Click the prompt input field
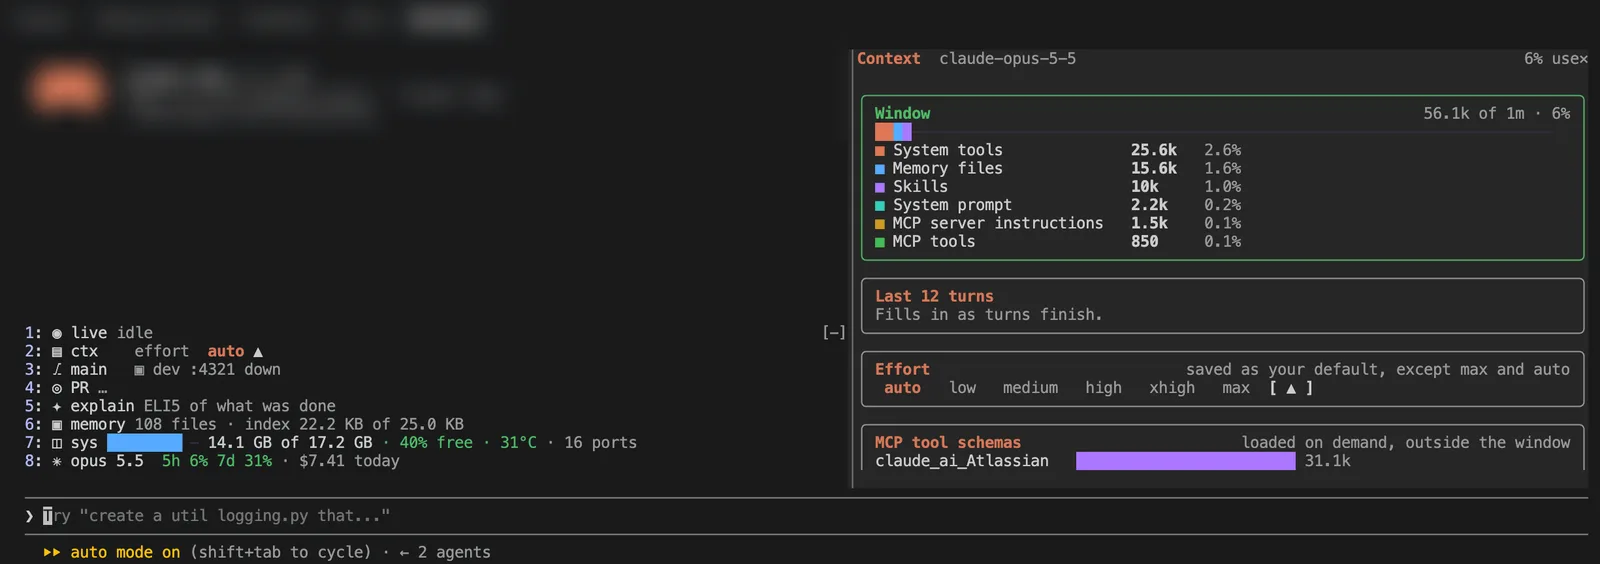 point(806,516)
